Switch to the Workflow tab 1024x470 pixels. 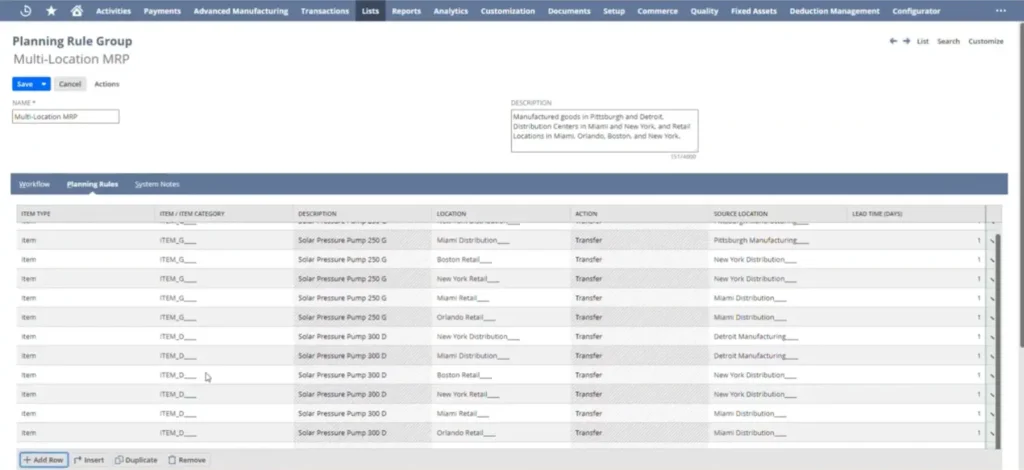pyautogui.click(x=34, y=184)
